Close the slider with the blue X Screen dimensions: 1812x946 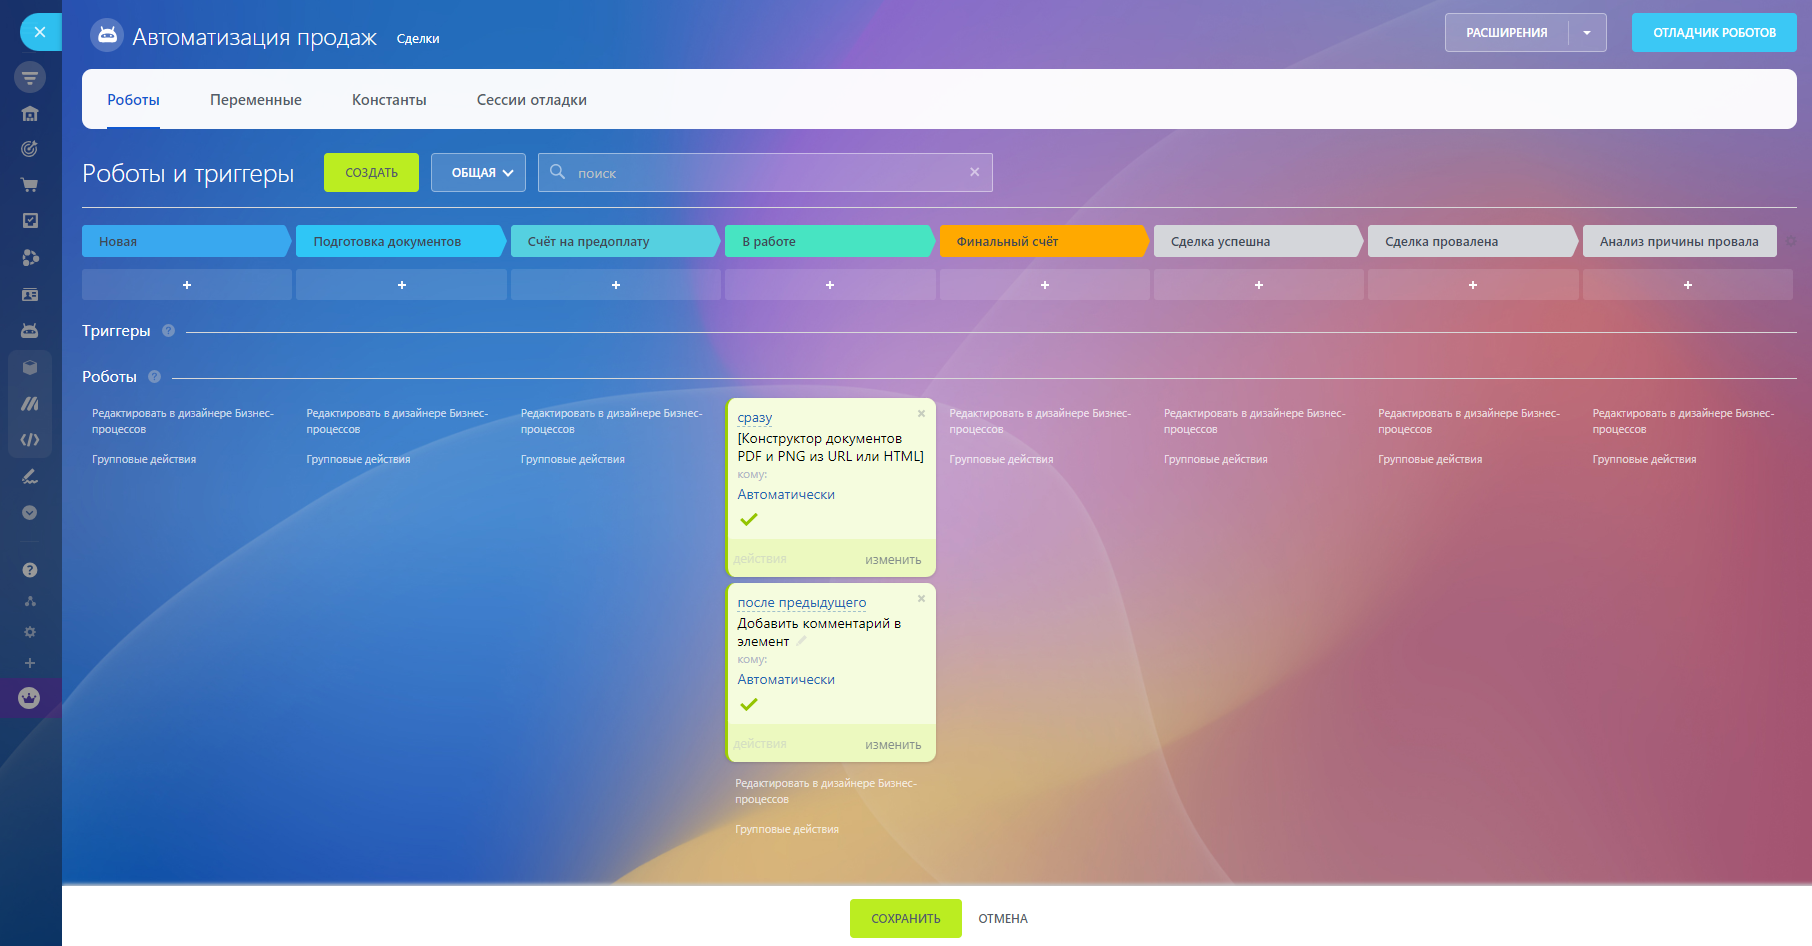[x=40, y=32]
